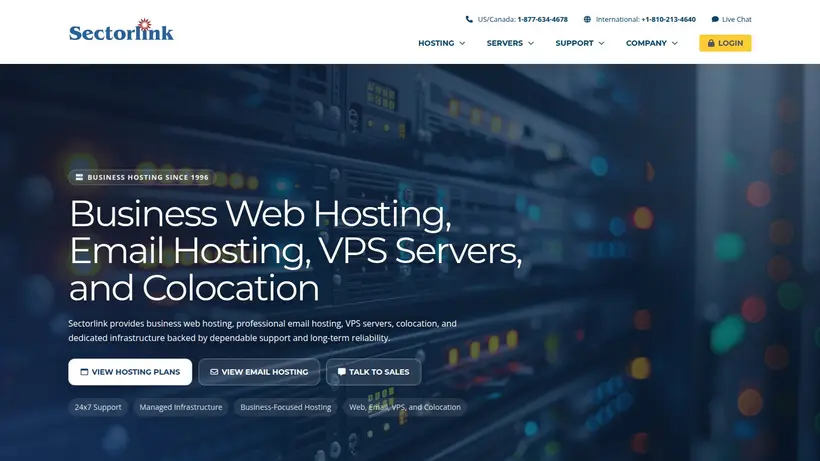Screen dimensions: 820x461
Task: Call the US/Canada number 1-877-634-4678
Action: tap(542, 19)
